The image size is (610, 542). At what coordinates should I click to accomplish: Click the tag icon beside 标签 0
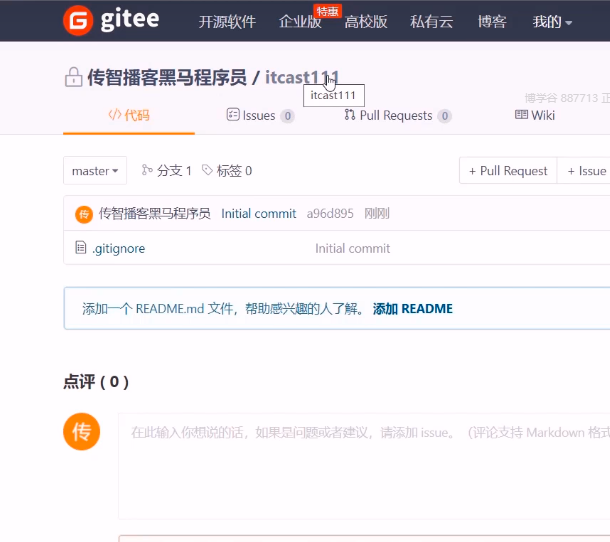pos(207,170)
